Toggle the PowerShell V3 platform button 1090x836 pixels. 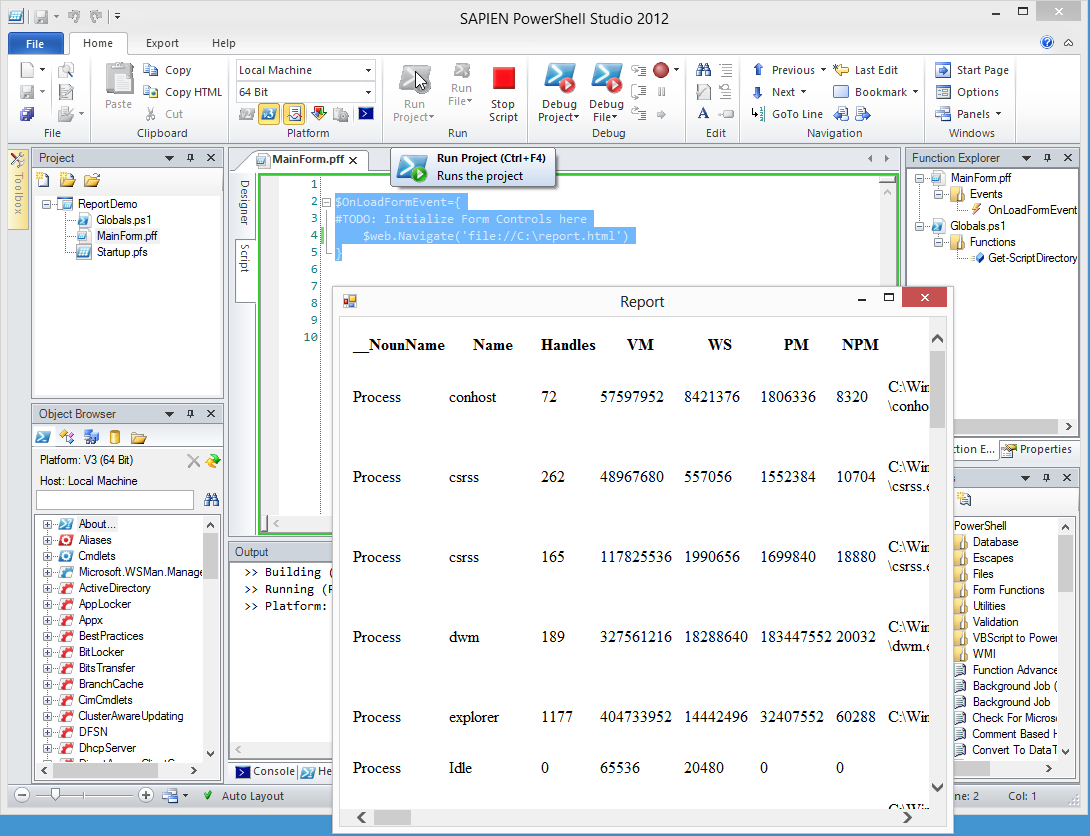pos(269,114)
